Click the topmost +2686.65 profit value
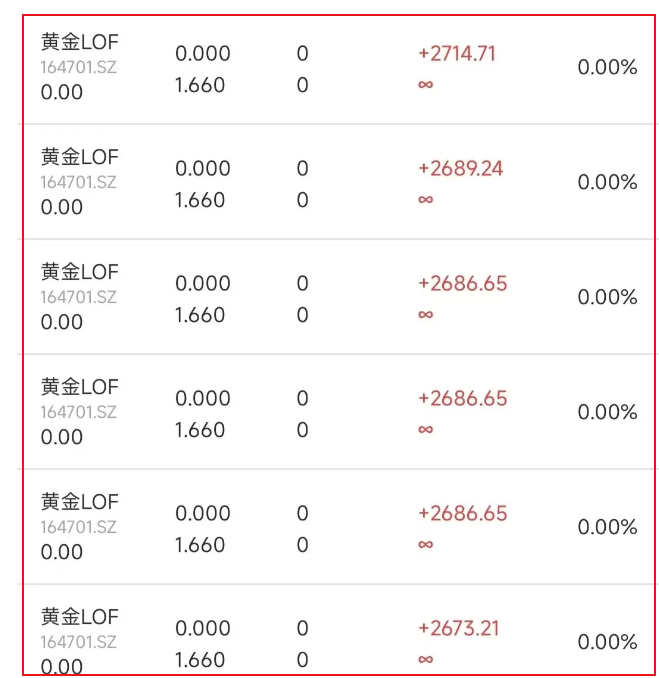The width and height of the screenshot is (659, 678). pyautogui.click(x=462, y=284)
